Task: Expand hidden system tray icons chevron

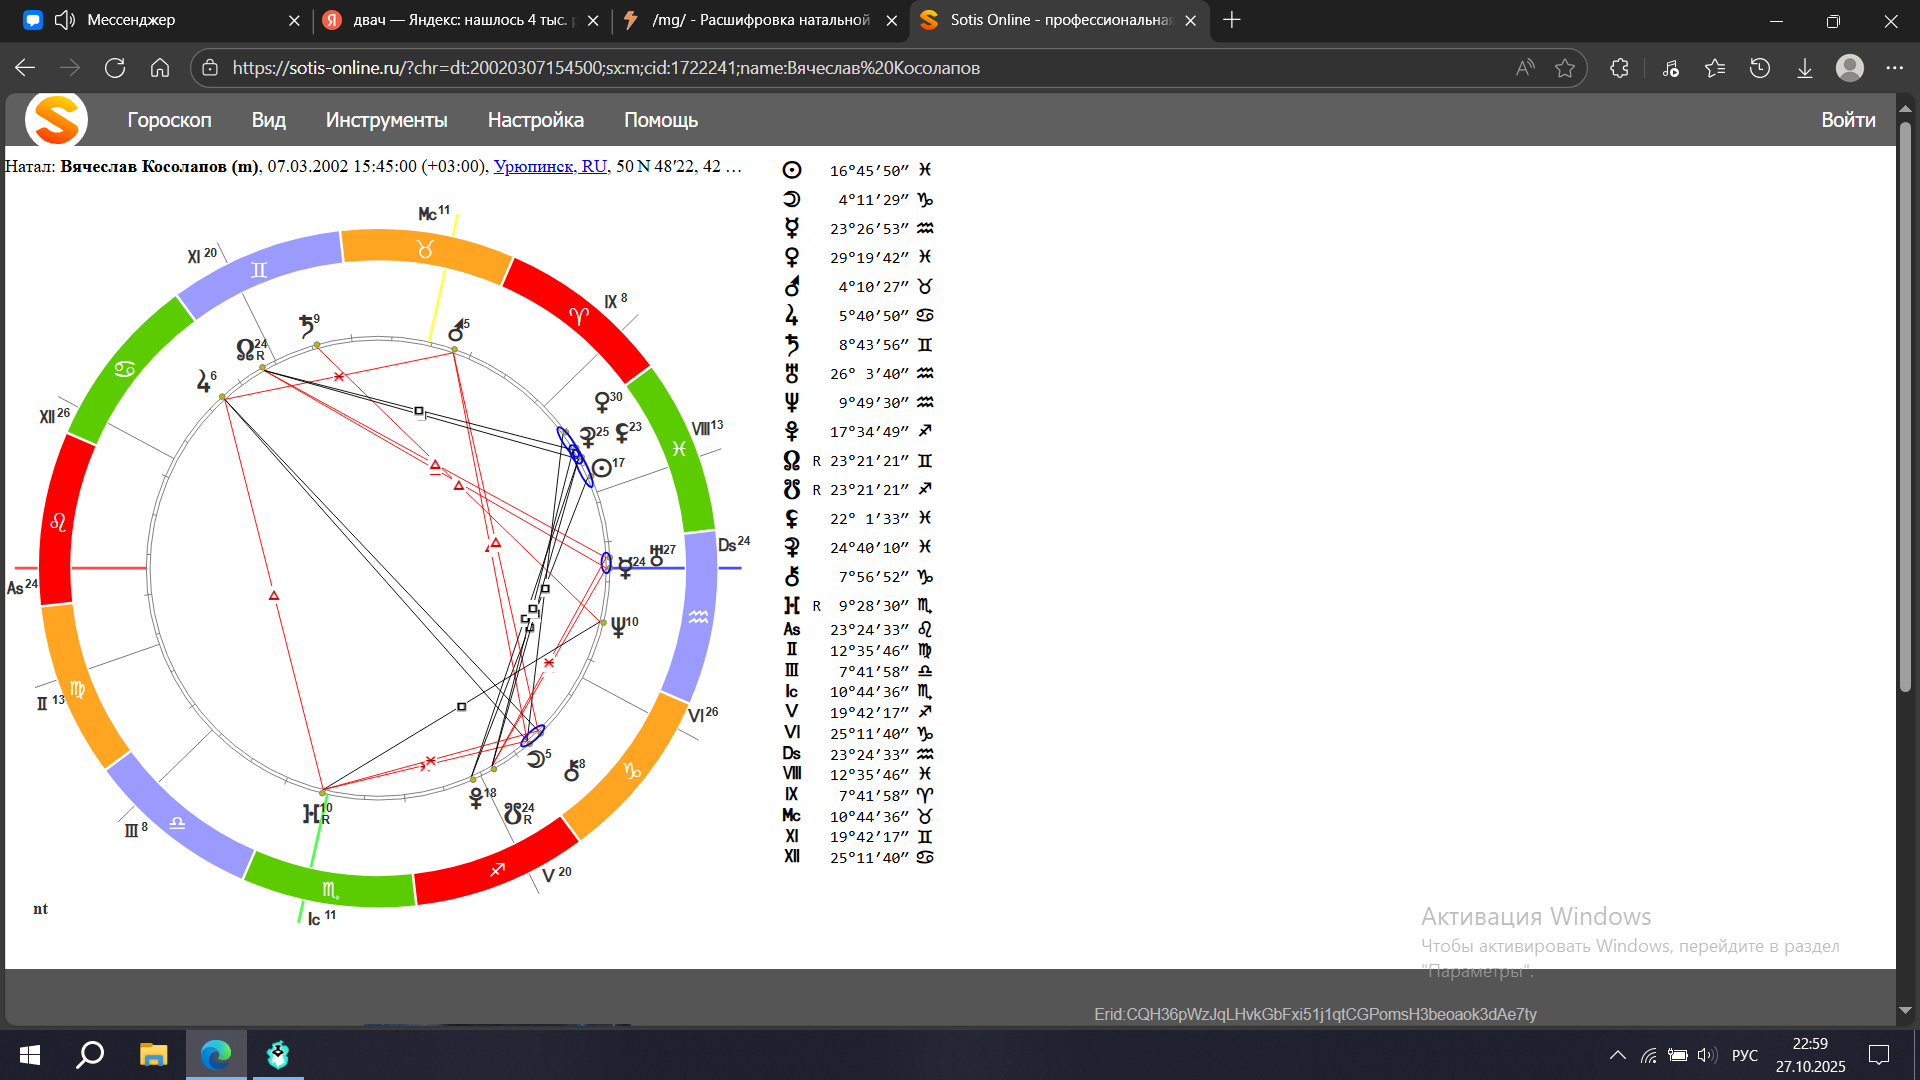Action: pos(1617,1055)
